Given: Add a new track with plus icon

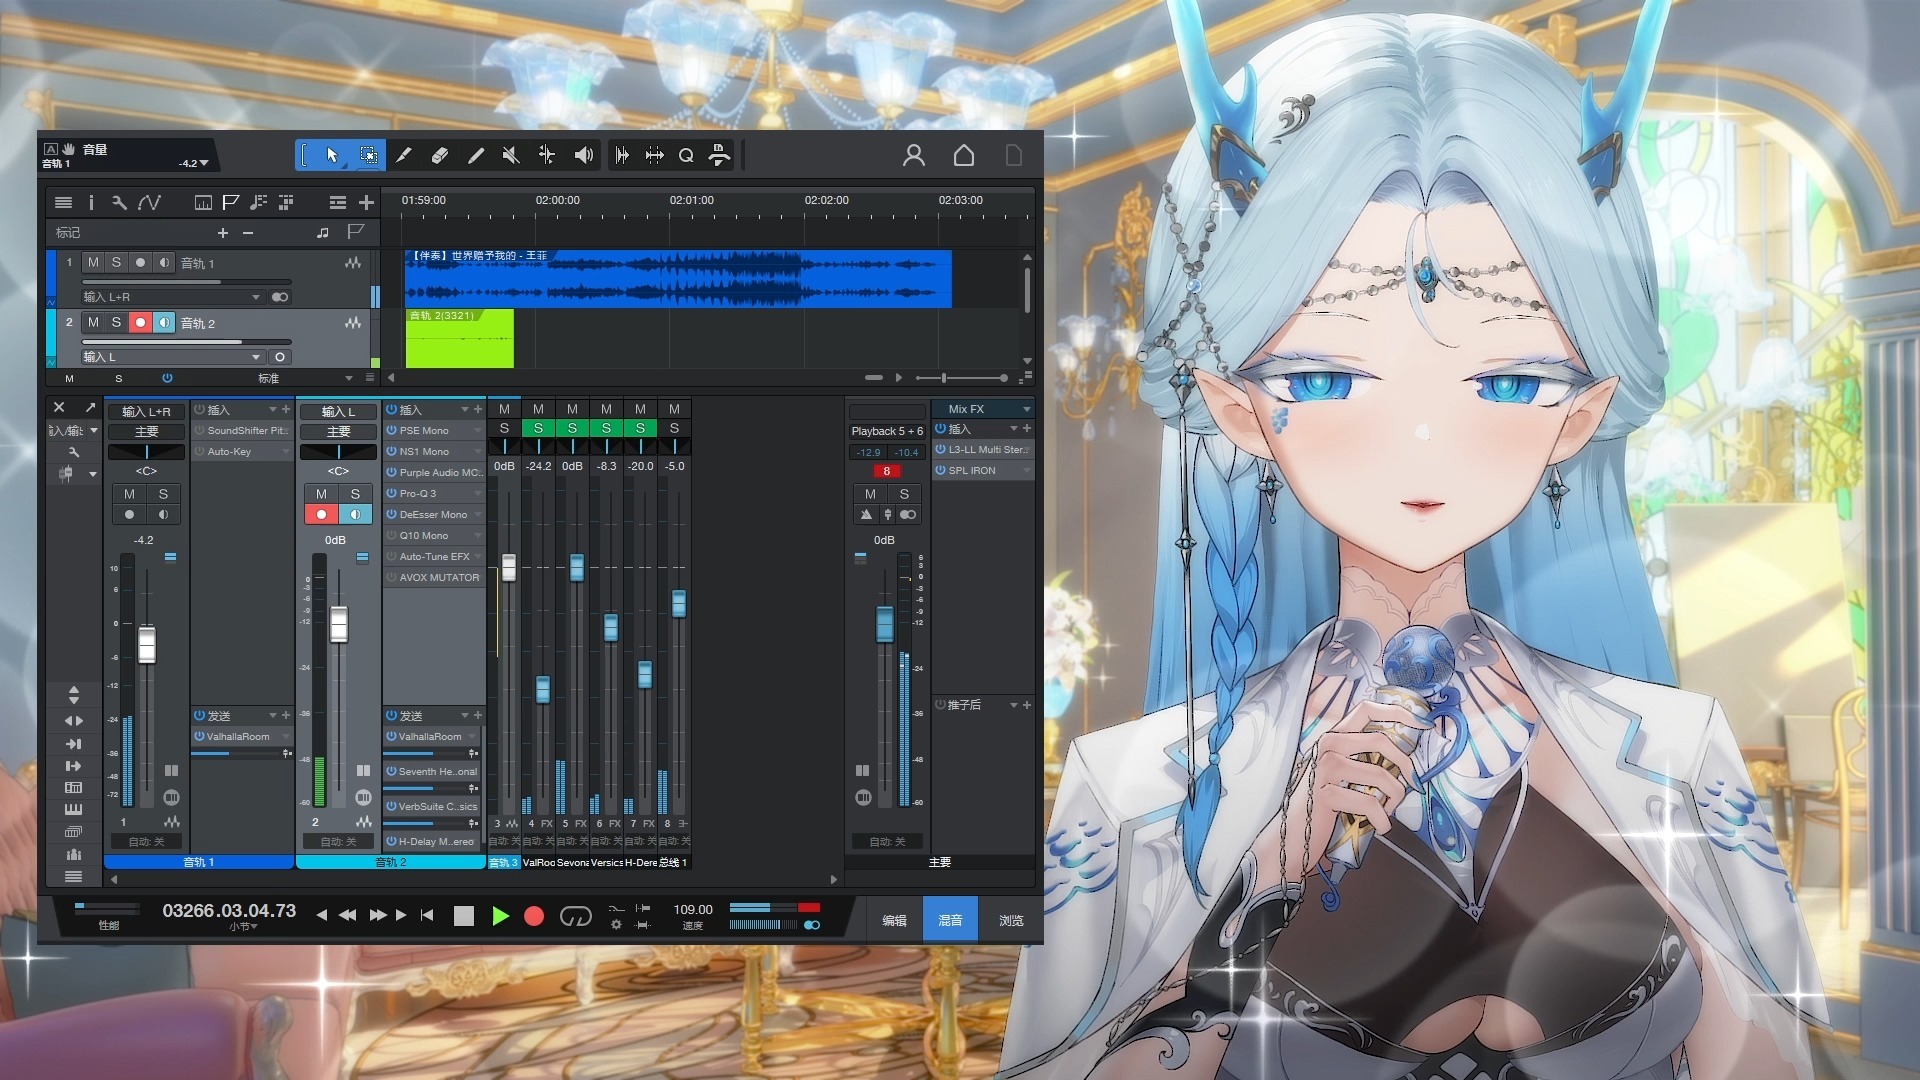Looking at the screenshot, I should click(x=366, y=202).
